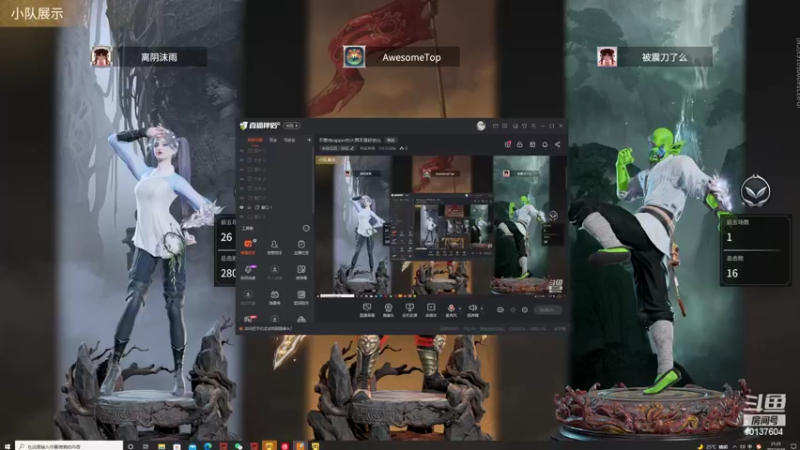Screen dimensions: 800x450
Task: Open the Windows Start menu
Action: [7, 446]
